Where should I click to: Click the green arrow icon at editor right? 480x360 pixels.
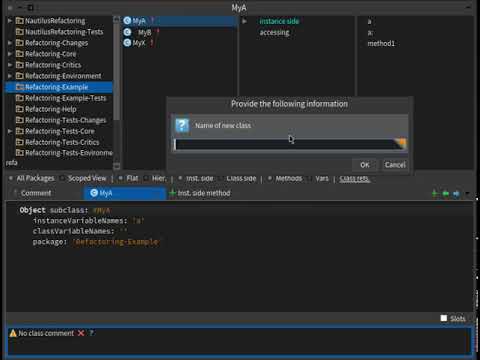(x=445, y=193)
